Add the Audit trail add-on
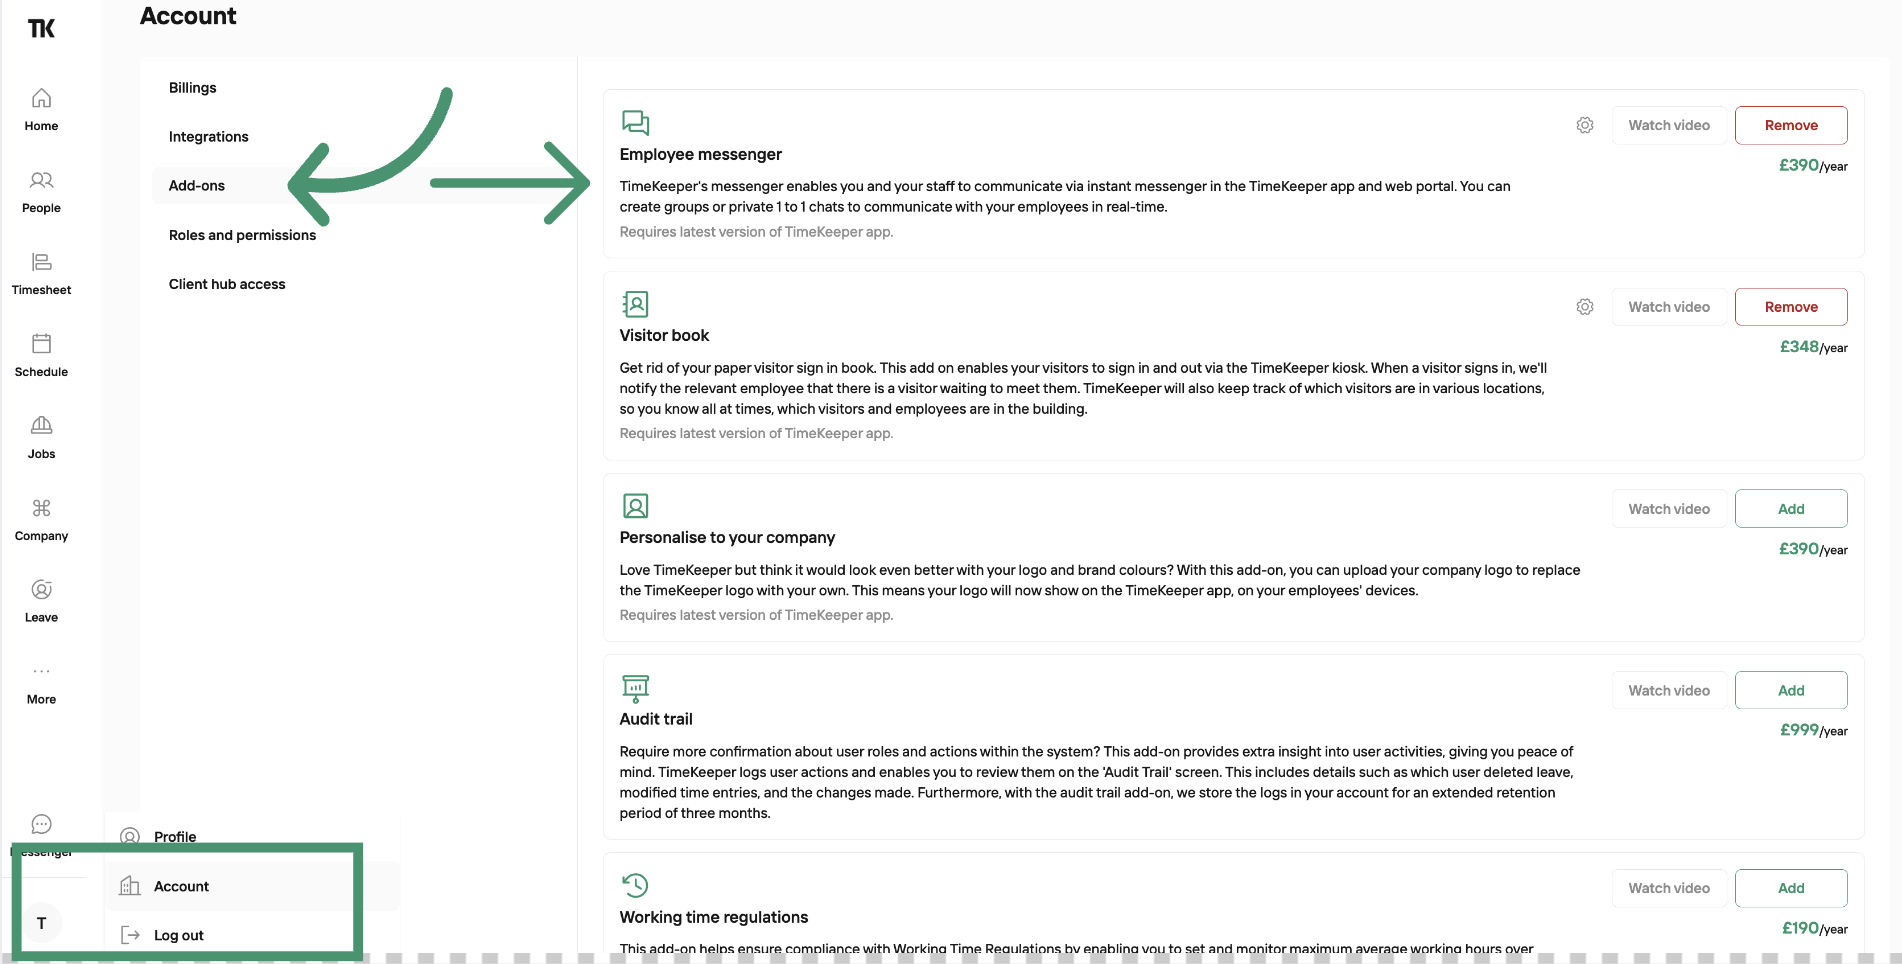1902x964 pixels. [1791, 690]
